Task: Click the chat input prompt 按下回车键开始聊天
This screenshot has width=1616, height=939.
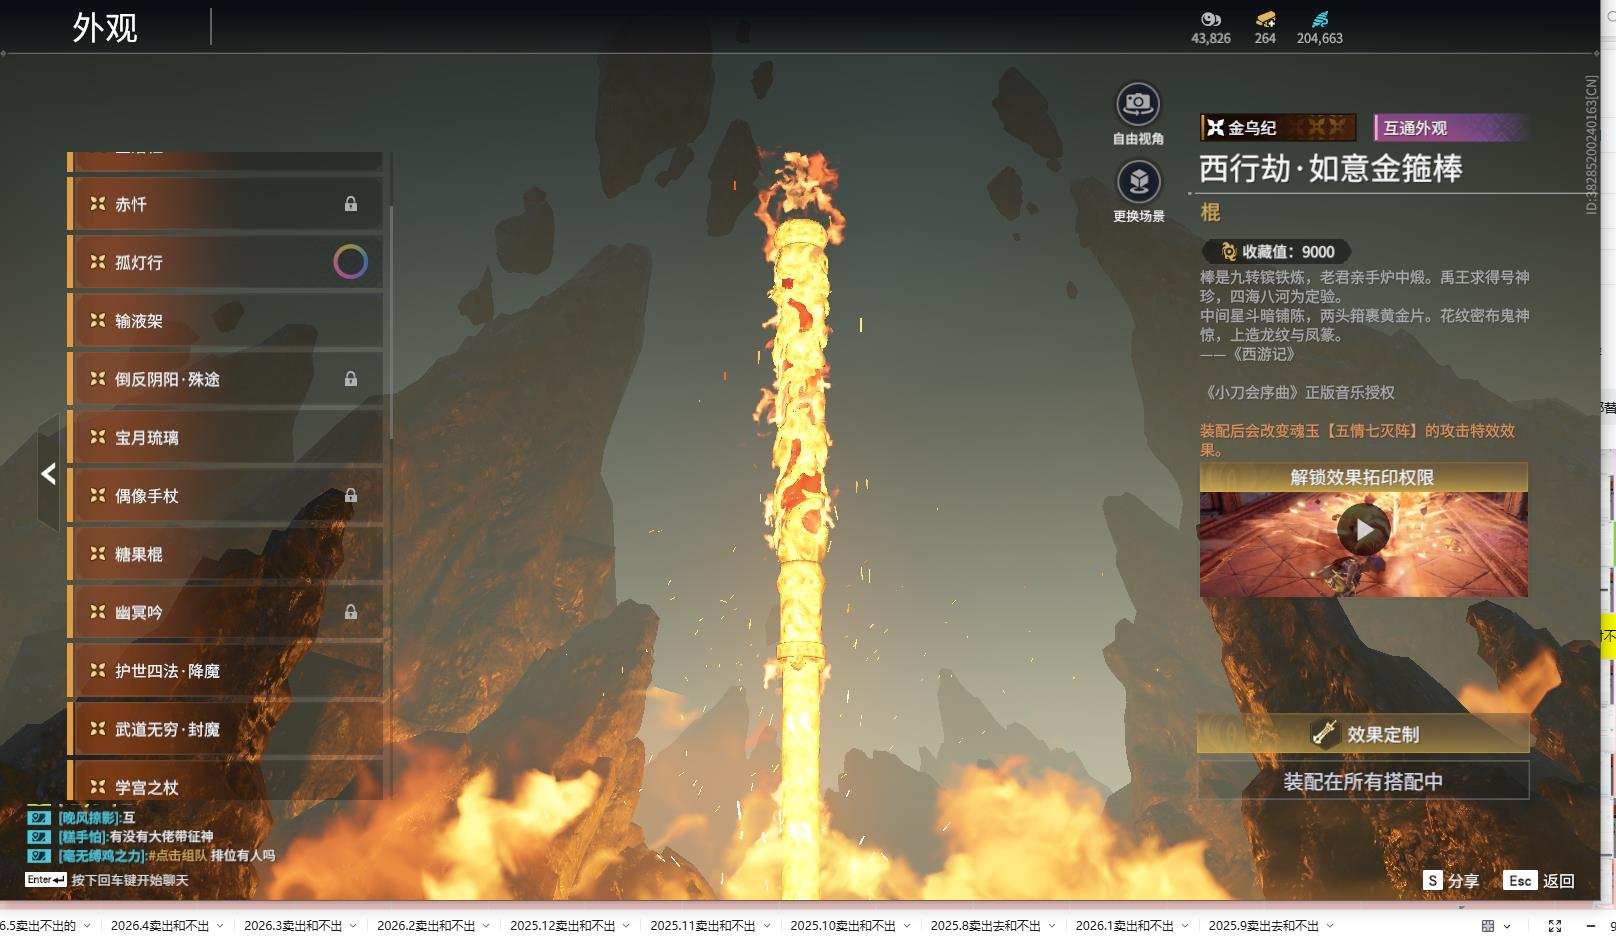Action: 130,880
